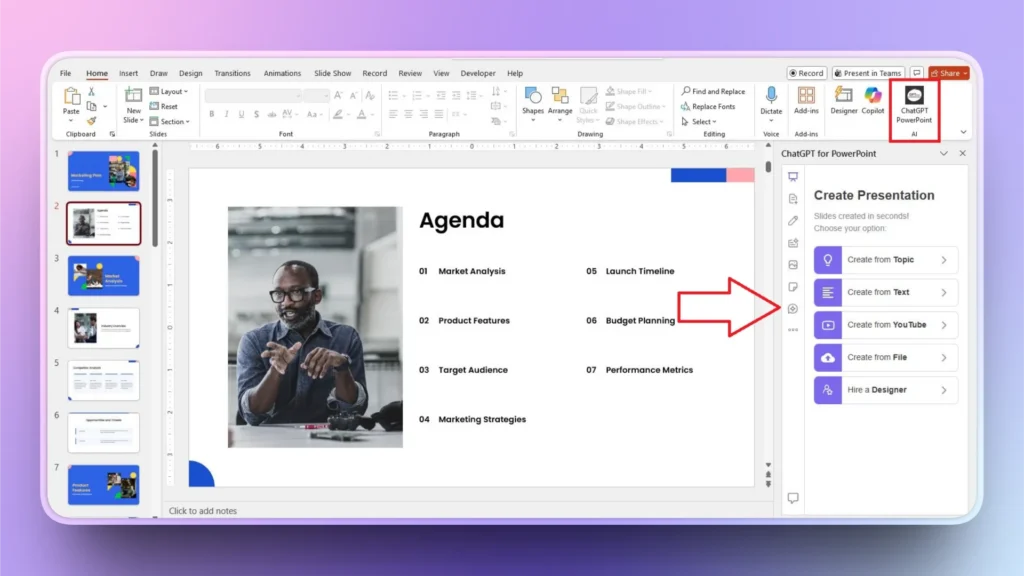
Task: Toggle italic formatting
Action: pyautogui.click(x=226, y=113)
